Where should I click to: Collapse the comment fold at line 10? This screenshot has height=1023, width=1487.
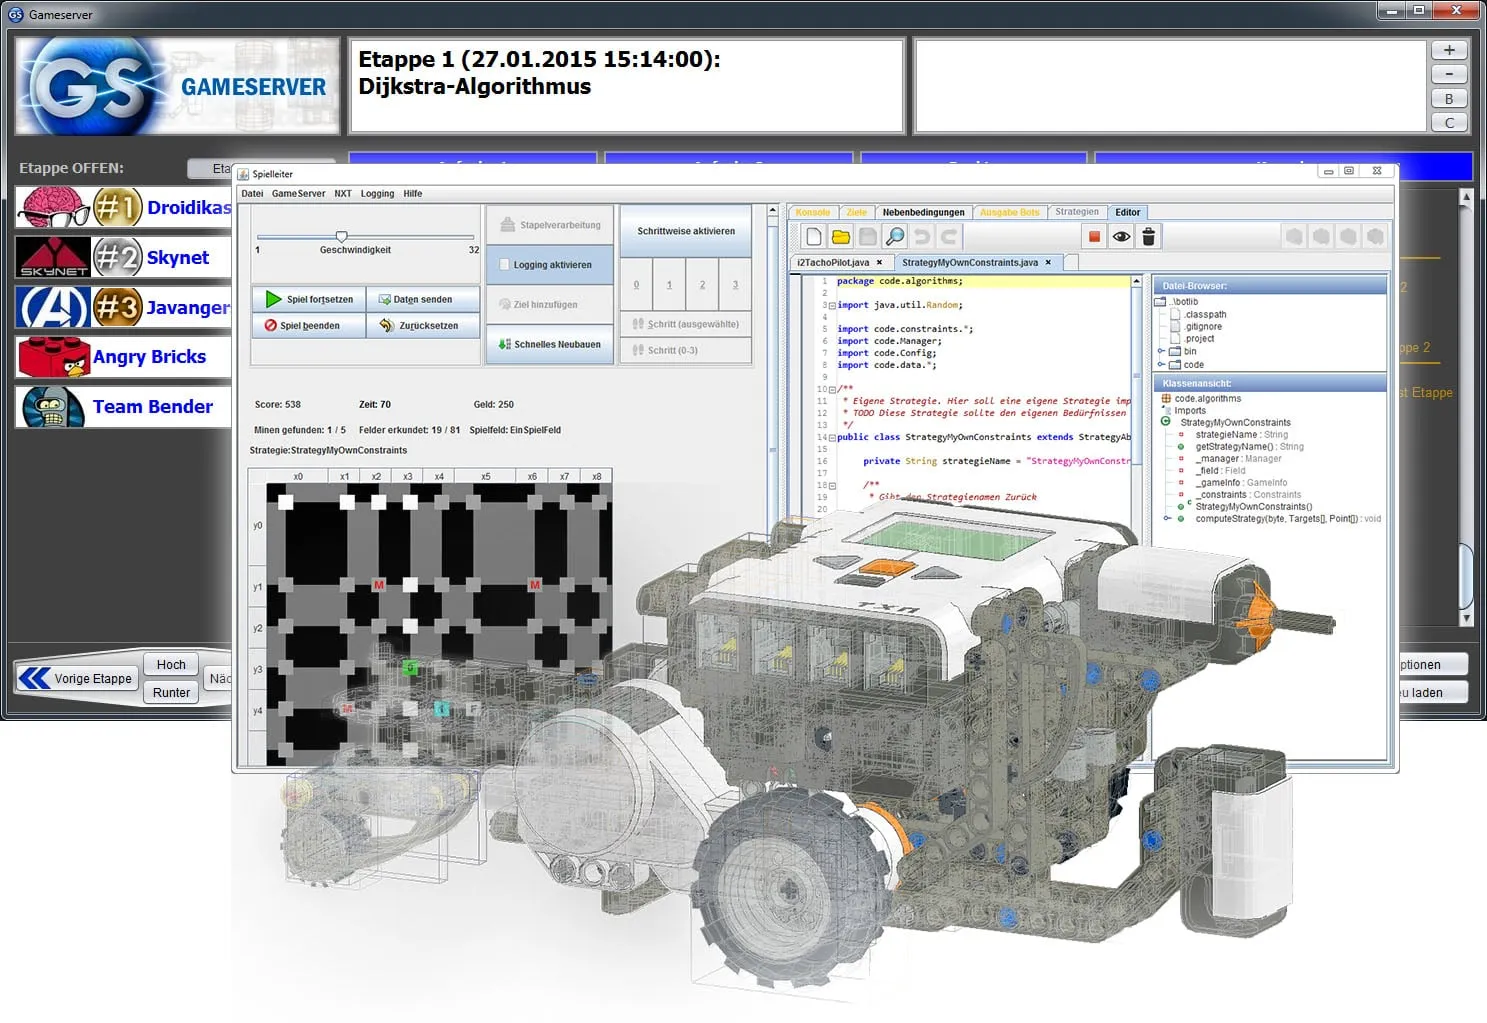tap(832, 389)
